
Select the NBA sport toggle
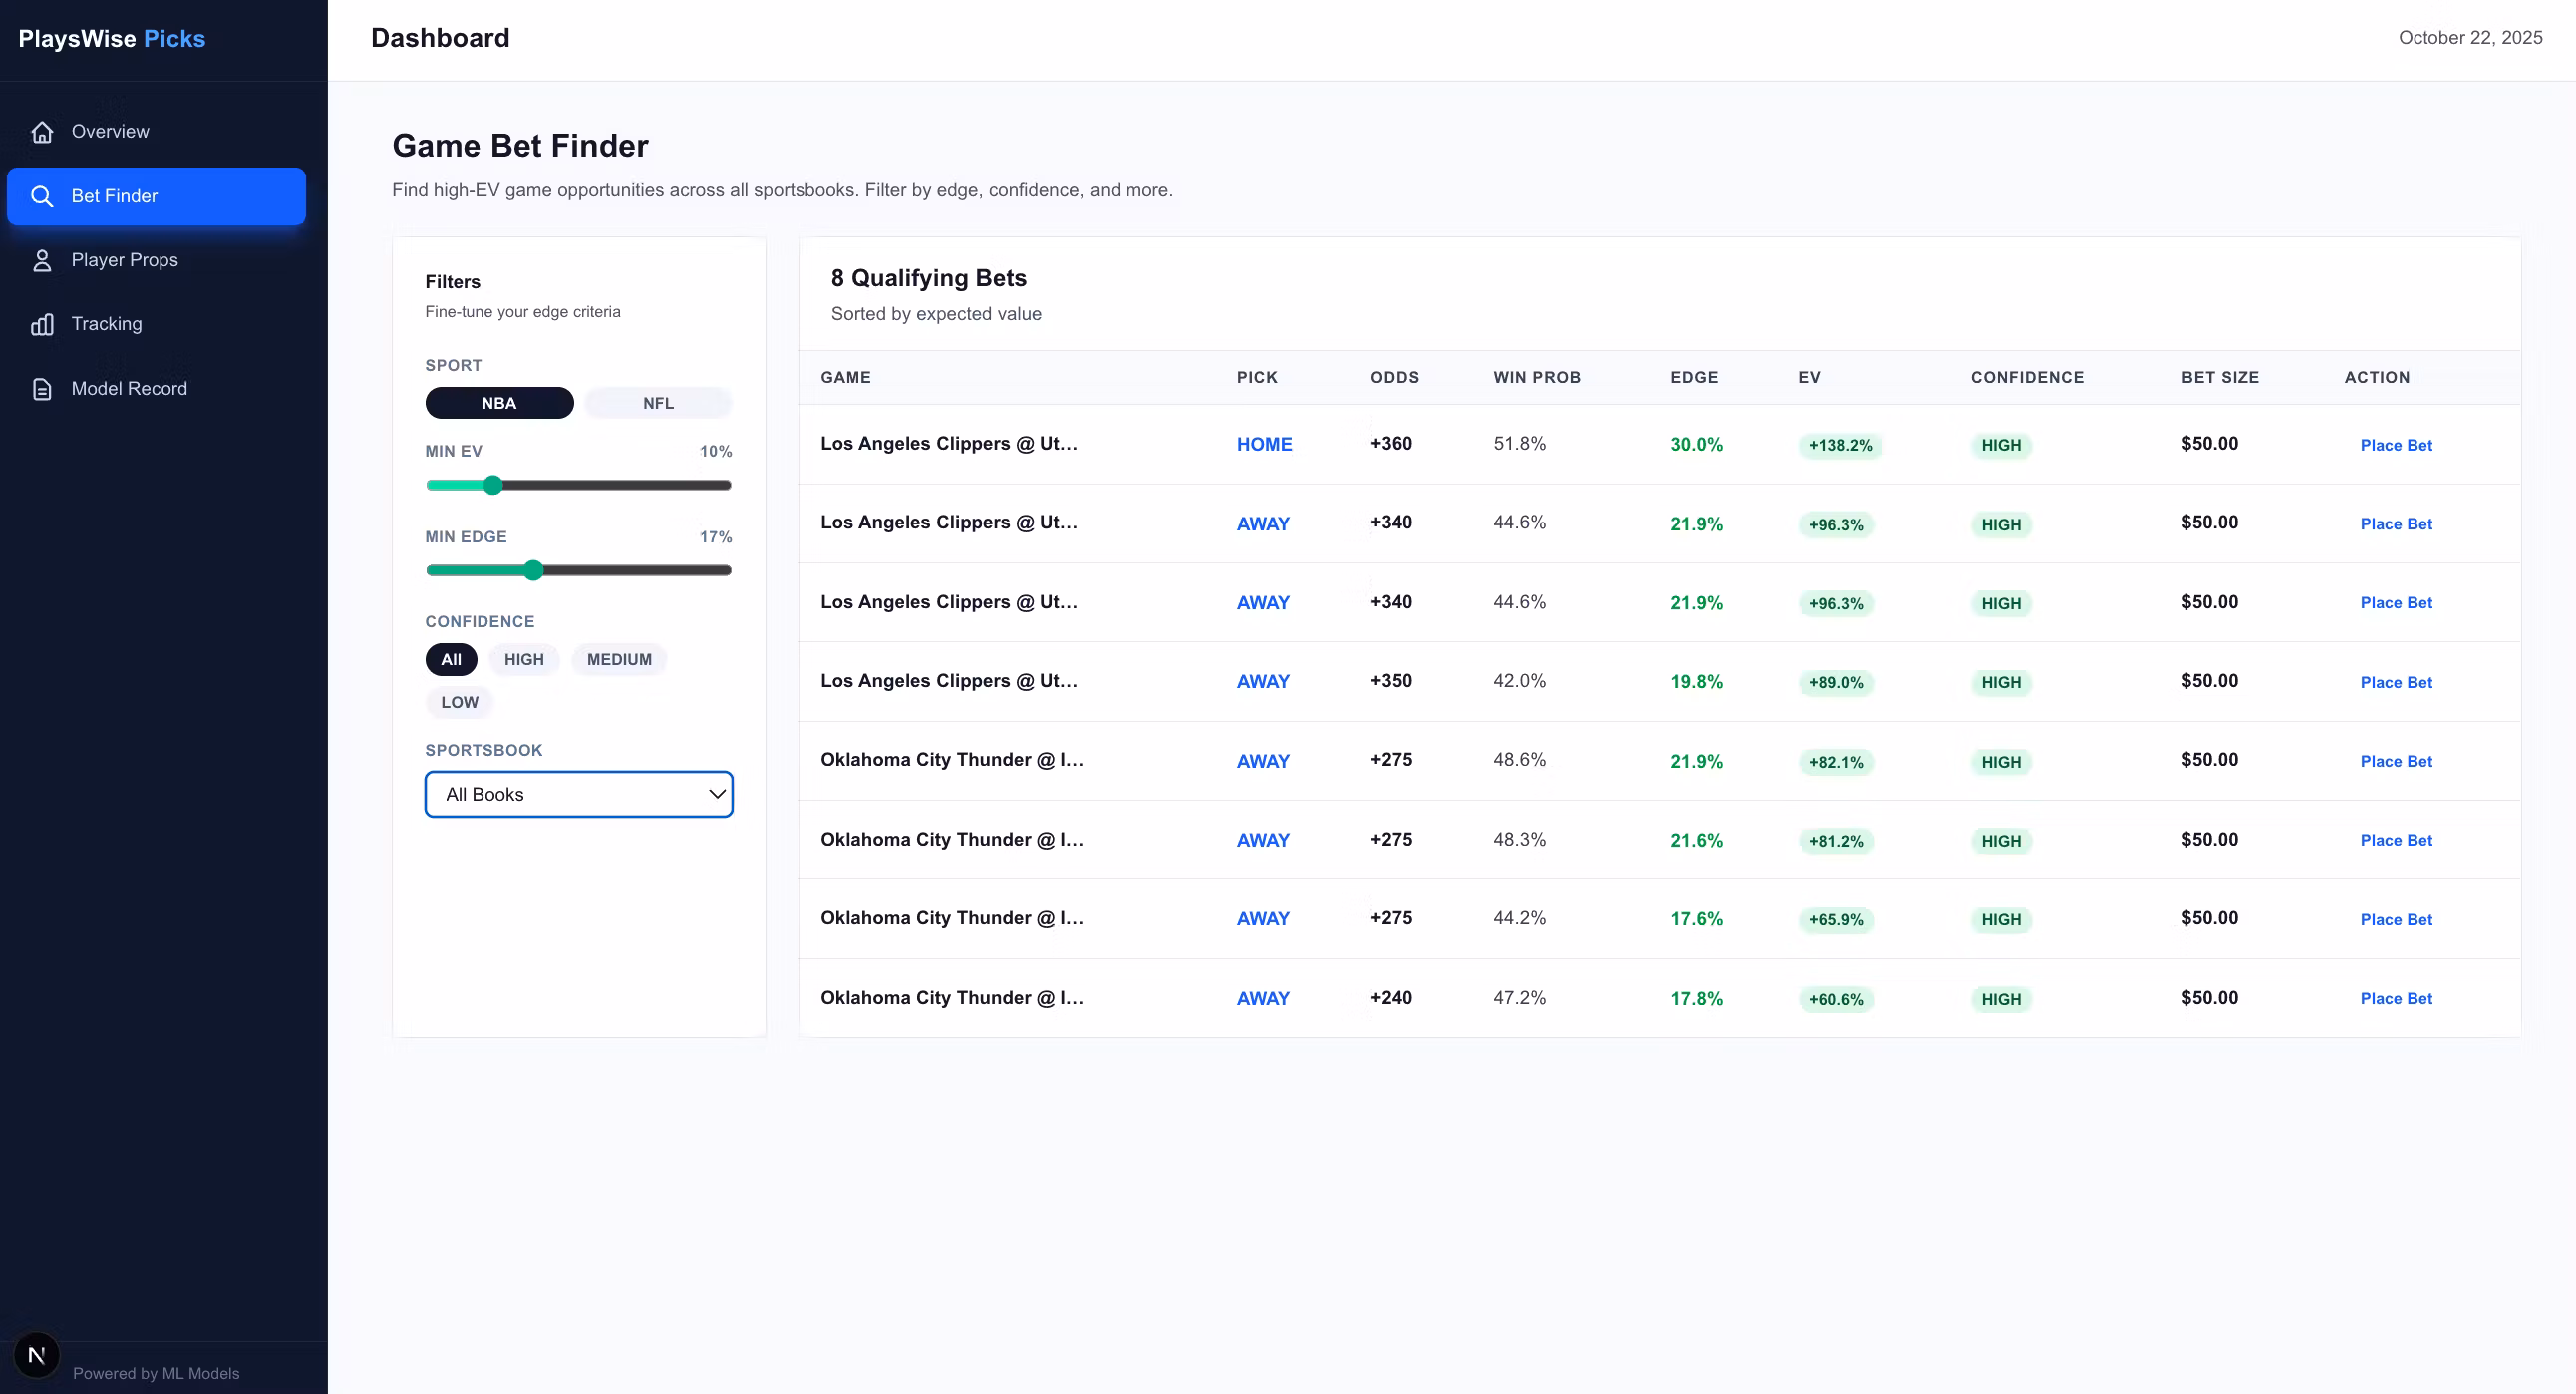[499, 403]
